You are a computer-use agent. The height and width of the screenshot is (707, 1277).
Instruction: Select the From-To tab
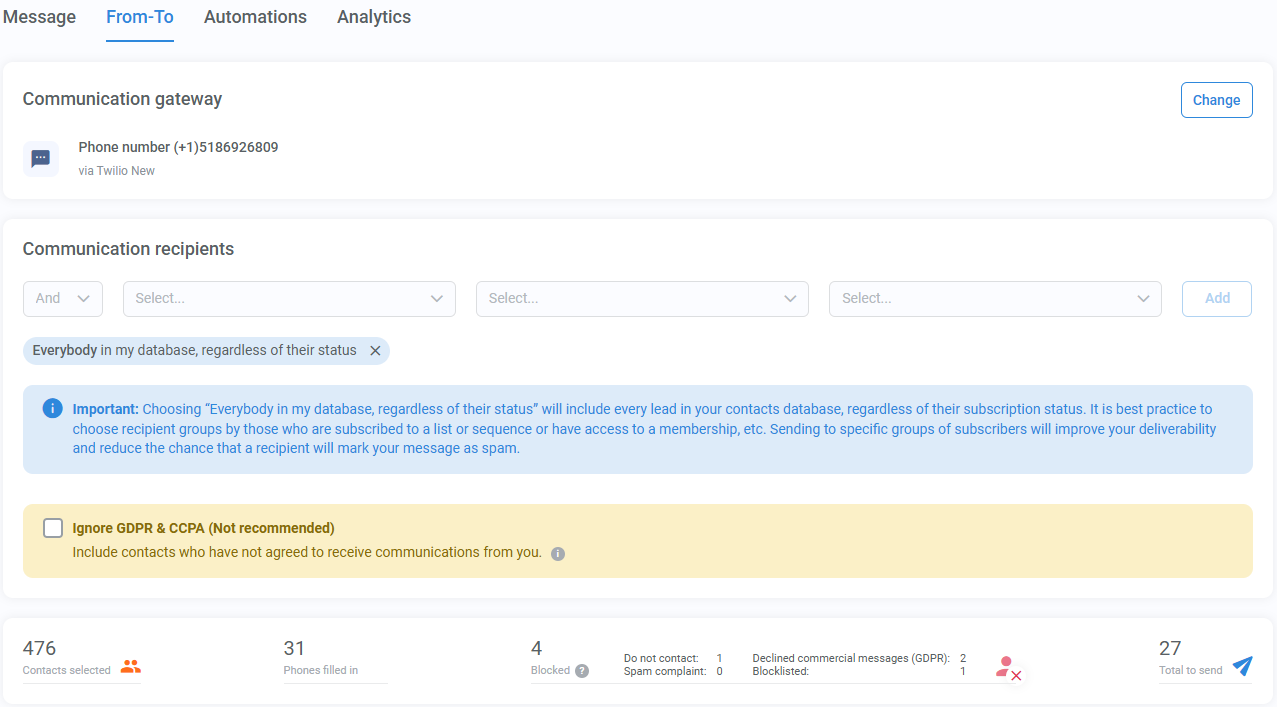click(140, 17)
